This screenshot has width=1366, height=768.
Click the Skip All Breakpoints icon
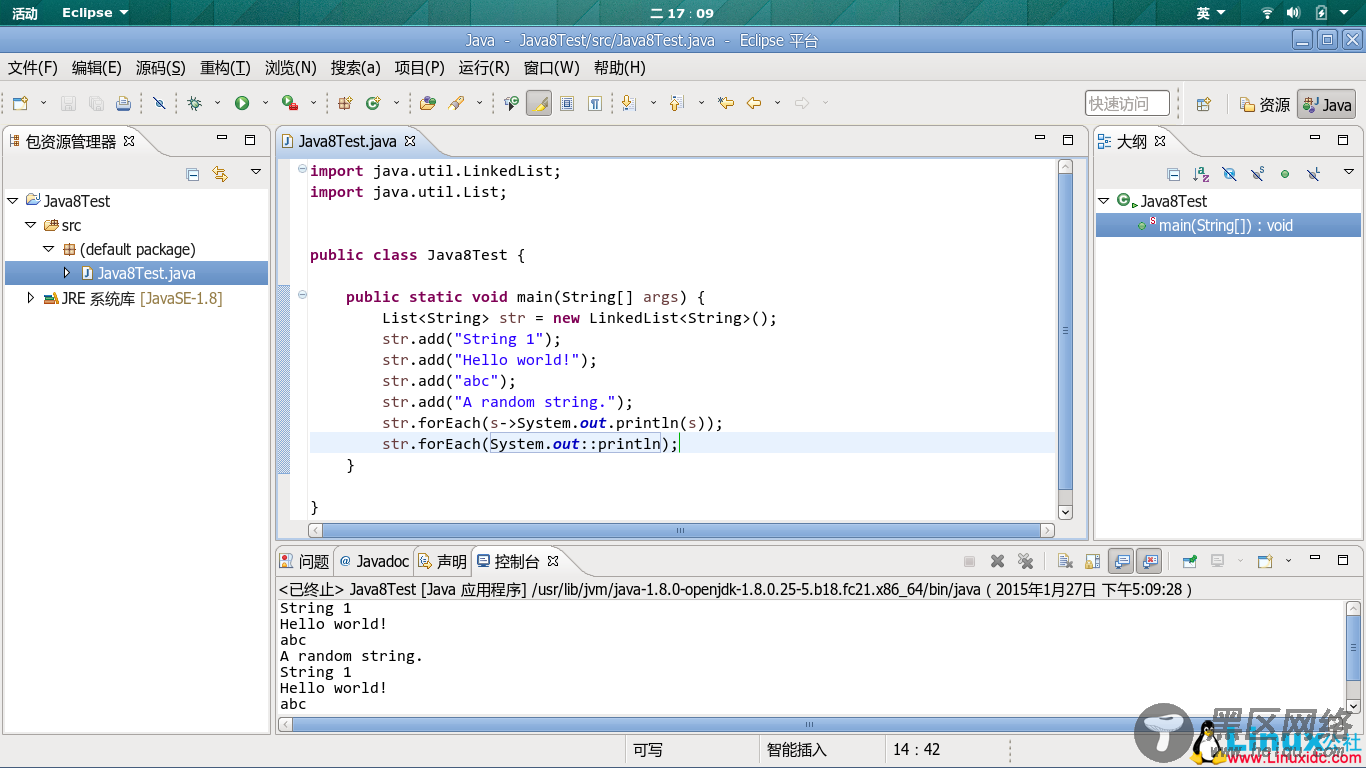159,103
